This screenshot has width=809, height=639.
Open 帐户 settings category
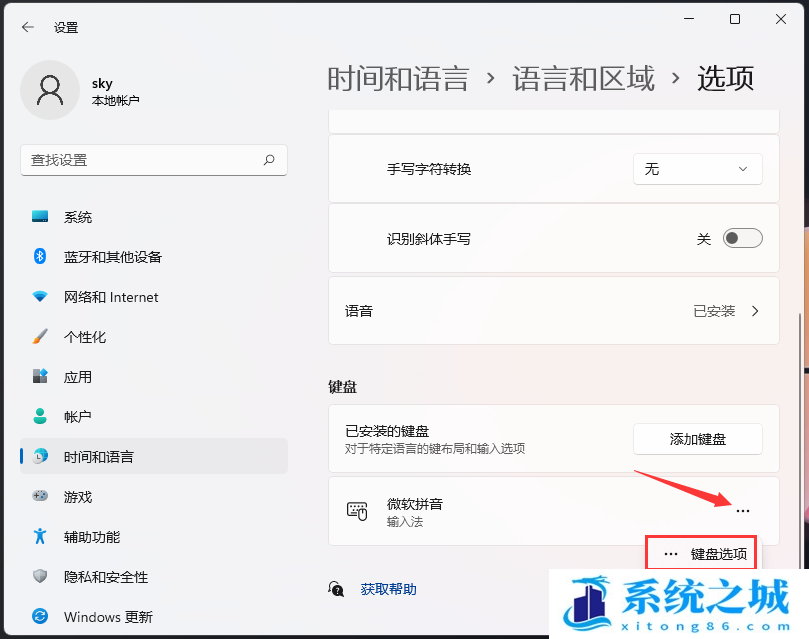click(x=154, y=416)
